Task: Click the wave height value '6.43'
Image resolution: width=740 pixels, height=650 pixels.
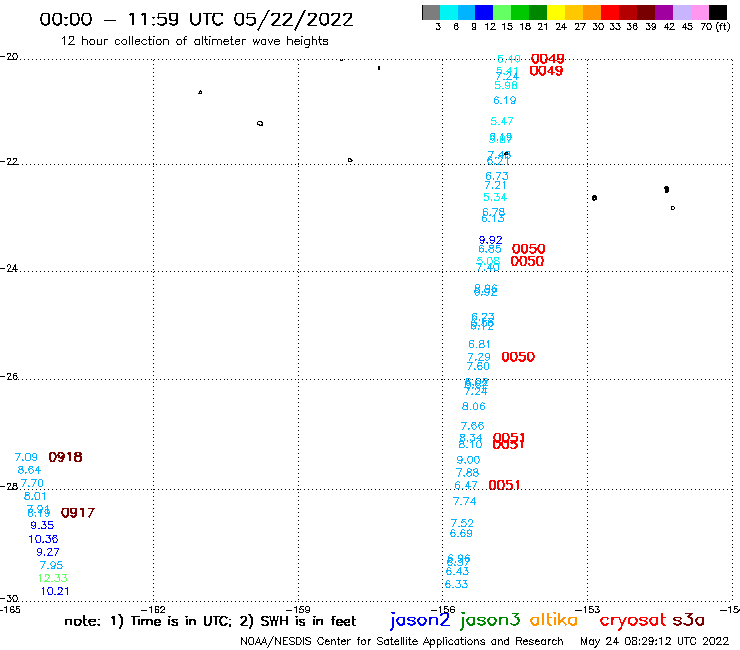Action: [x=457, y=572]
